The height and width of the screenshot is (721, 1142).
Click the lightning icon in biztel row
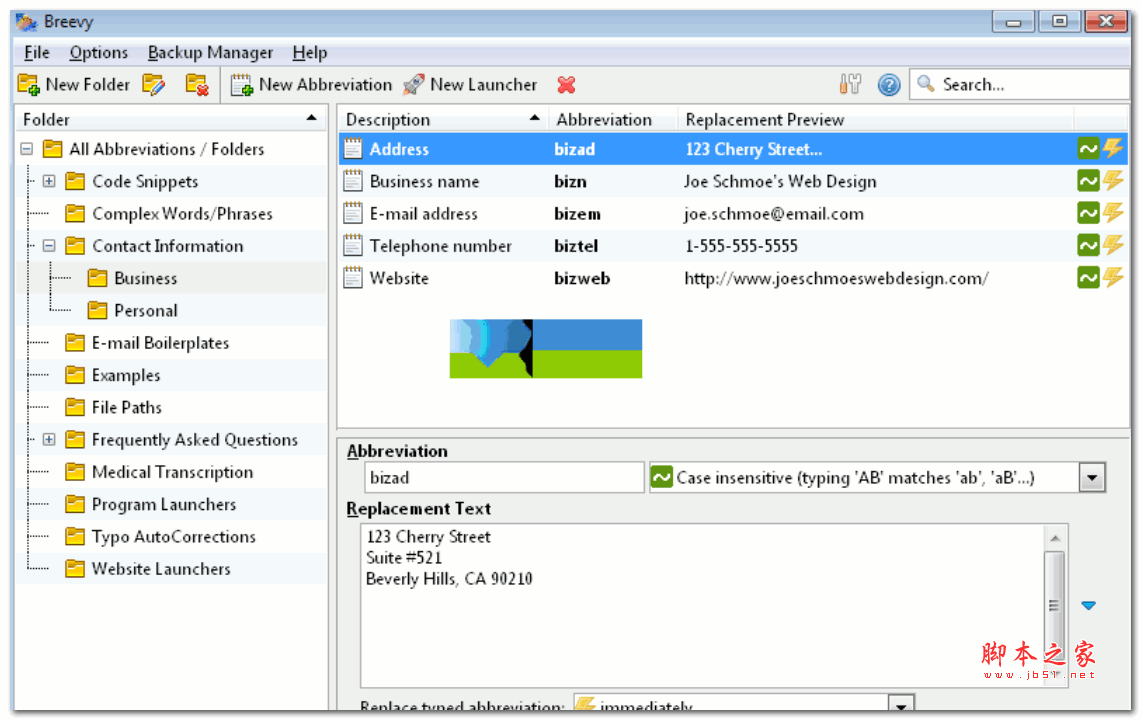(x=1113, y=245)
